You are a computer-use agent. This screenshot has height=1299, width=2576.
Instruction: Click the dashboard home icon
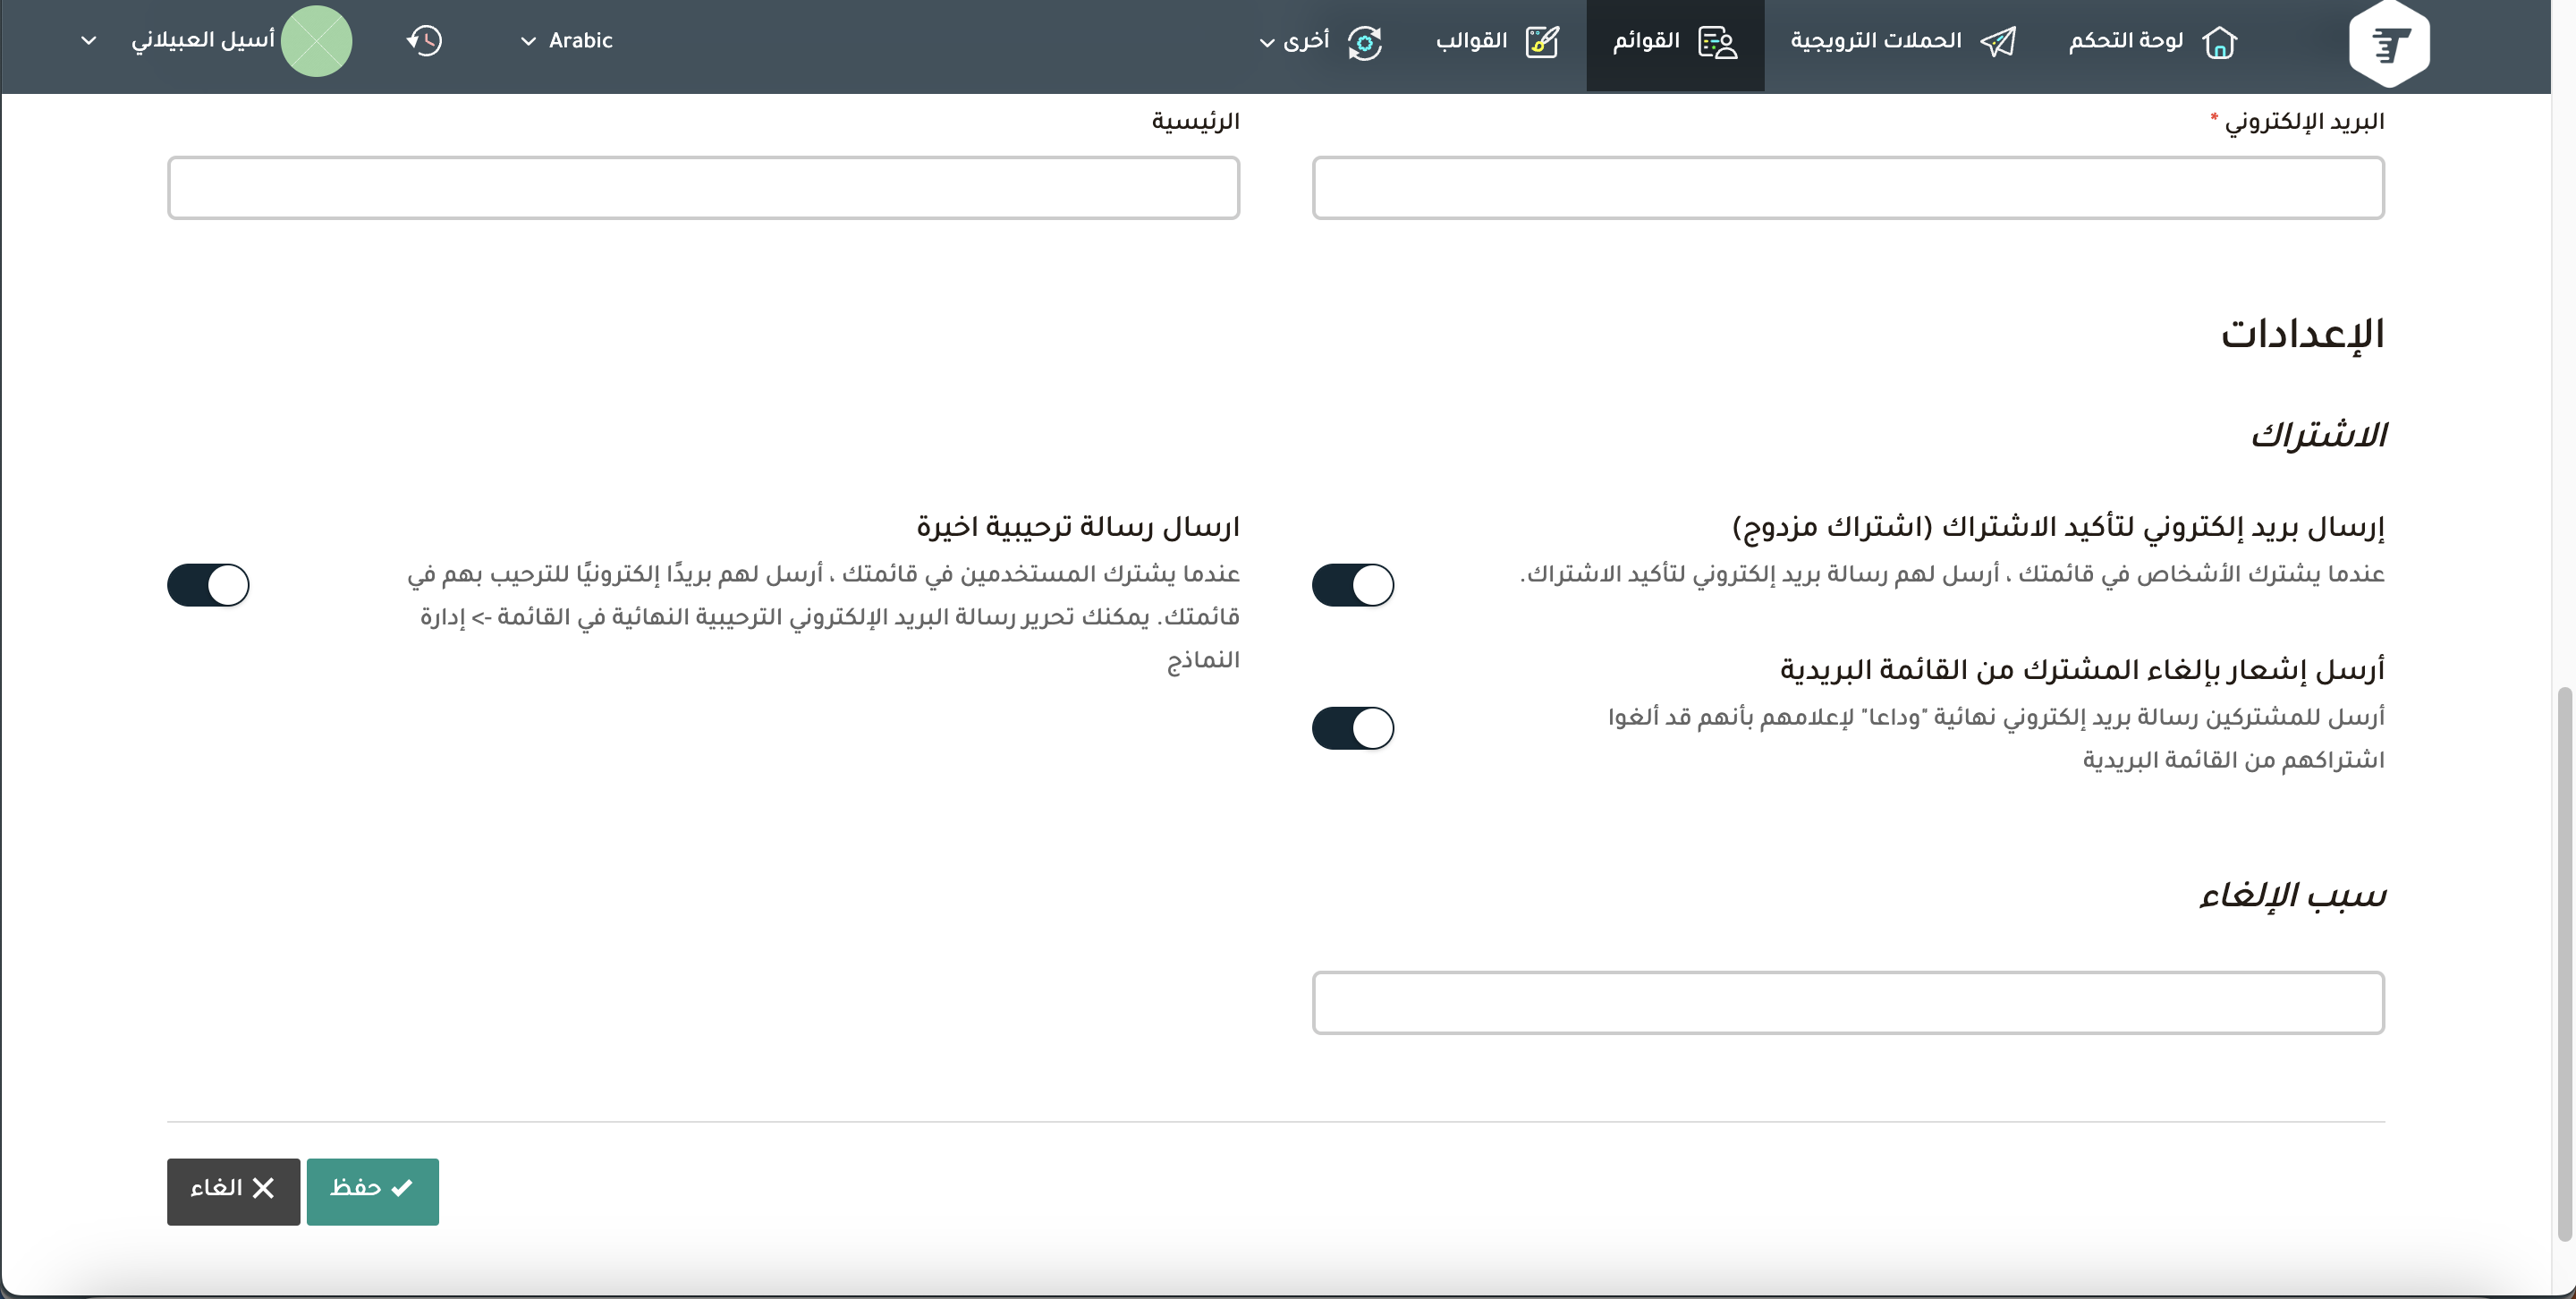(2219, 42)
